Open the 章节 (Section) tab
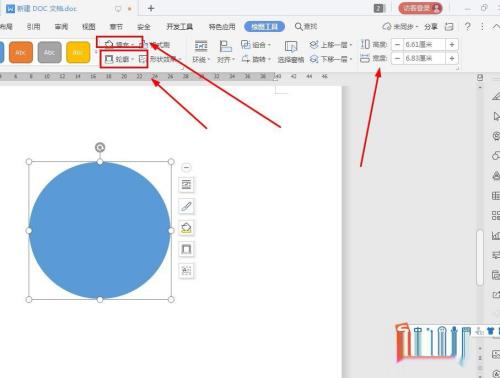Screen dimensions: 500x378 click(116, 27)
